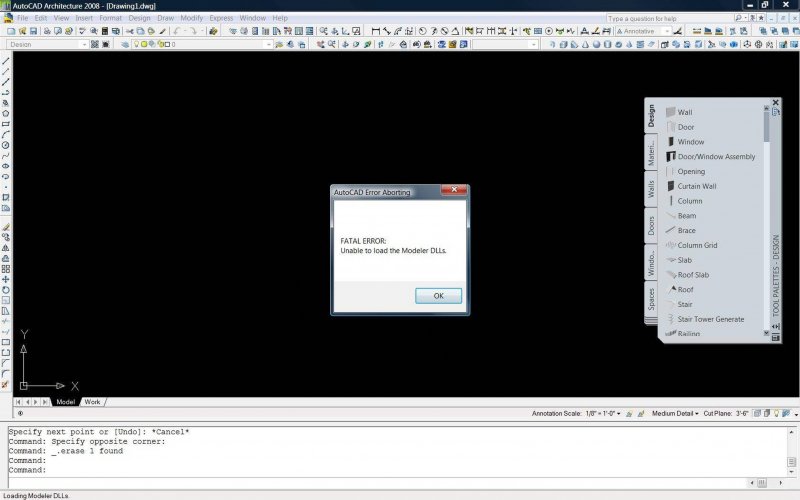Close the AutoCAD Error Aborting dialog with the X
This screenshot has width=800, height=500.
[x=454, y=190]
